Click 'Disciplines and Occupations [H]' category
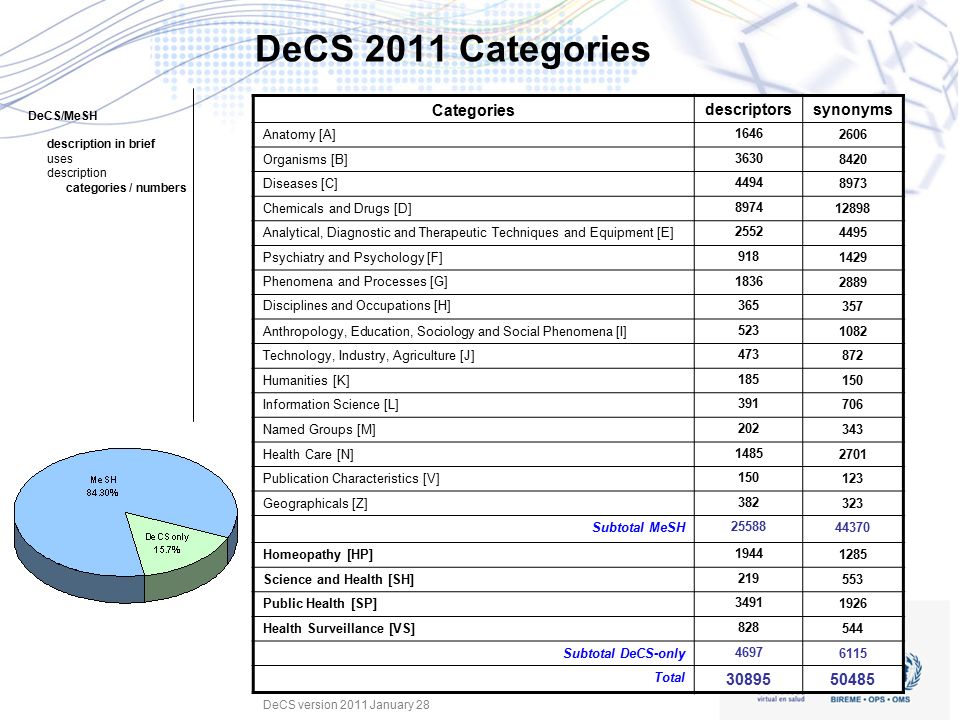This screenshot has height=720, width=960. tap(356, 306)
